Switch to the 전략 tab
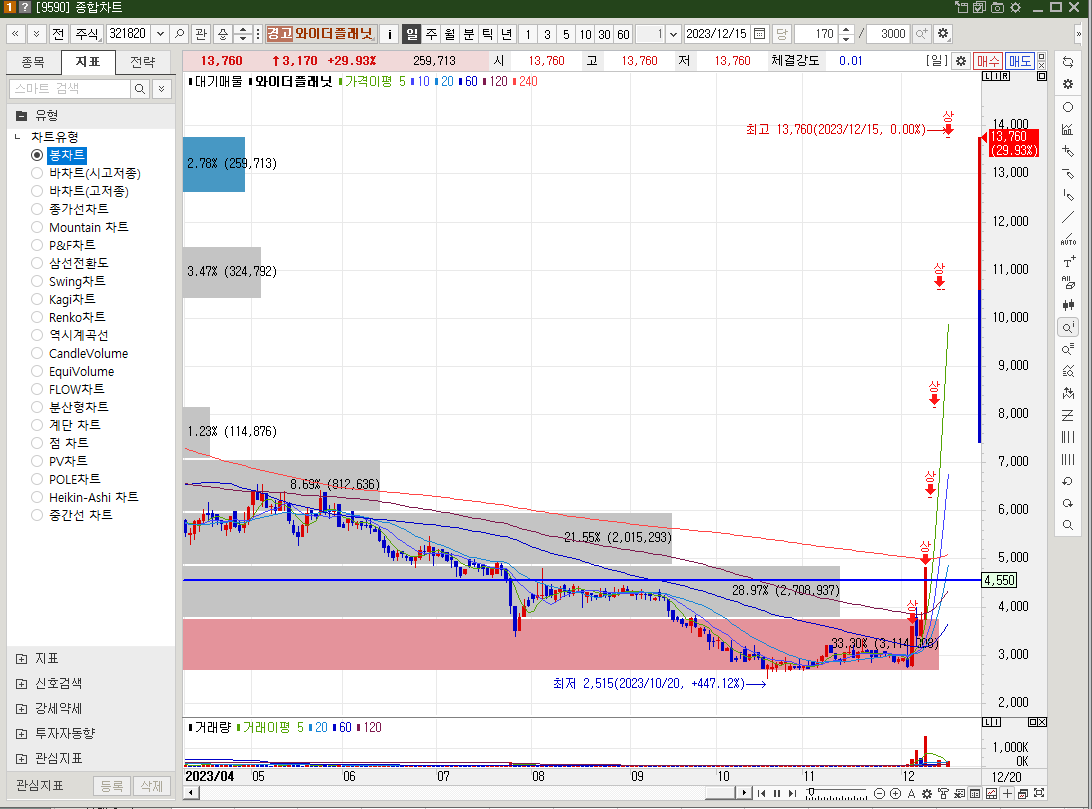This screenshot has height=809, width=1092. 143,62
